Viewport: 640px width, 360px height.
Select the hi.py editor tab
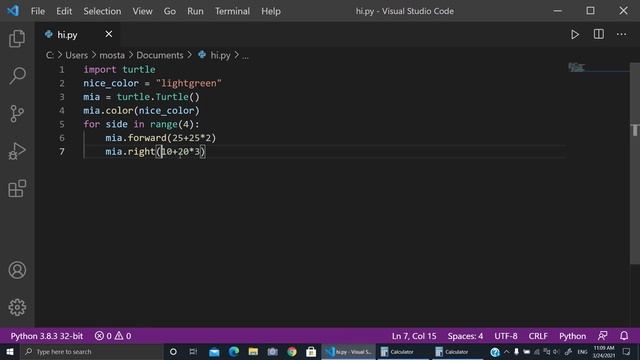point(78,35)
